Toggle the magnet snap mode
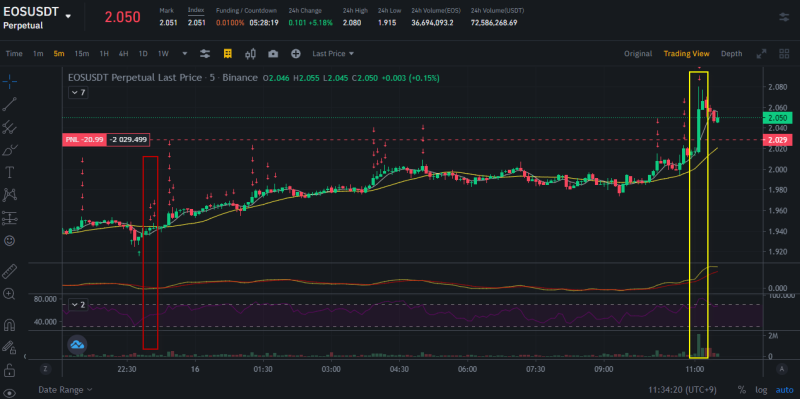 pyautogui.click(x=9, y=325)
